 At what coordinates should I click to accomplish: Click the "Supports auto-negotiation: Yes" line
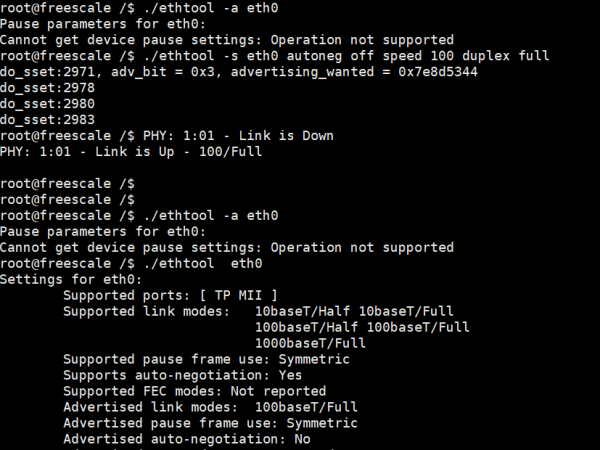pyautogui.click(x=182, y=375)
